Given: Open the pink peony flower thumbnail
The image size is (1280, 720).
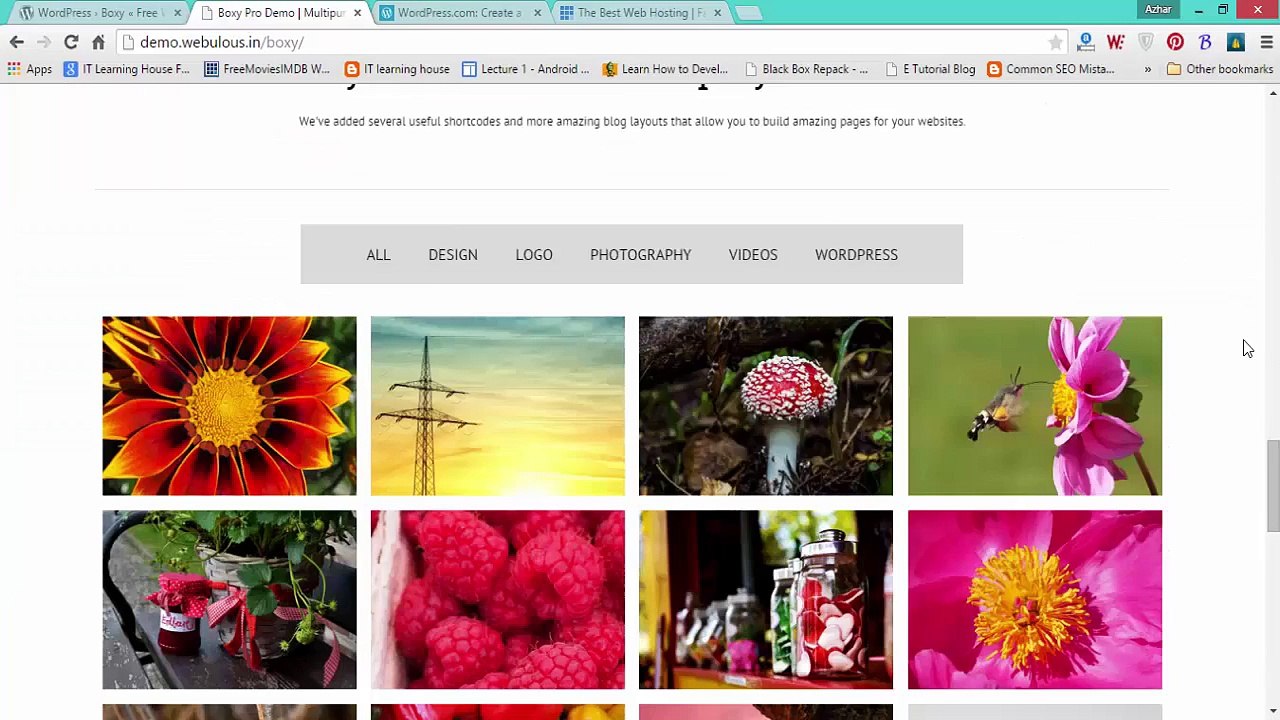Looking at the screenshot, I should pos(1035,600).
